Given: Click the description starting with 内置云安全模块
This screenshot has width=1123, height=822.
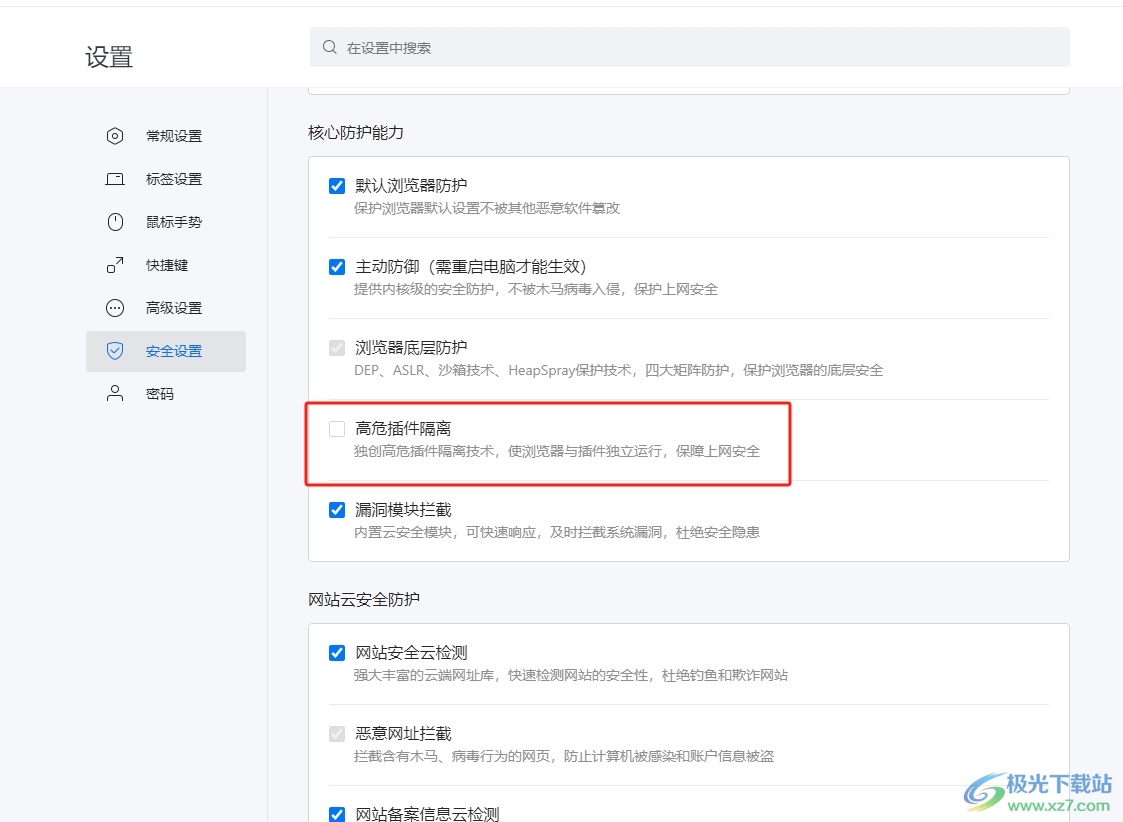Looking at the screenshot, I should pos(556,532).
